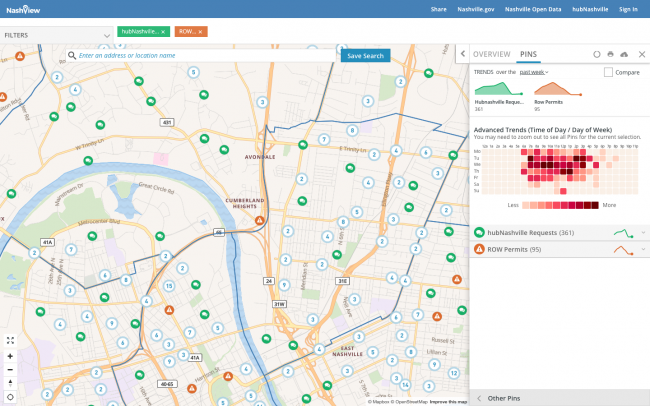This screenshot has height=406, width=650.
Task: Remove the ROW filter tag
Action: pos(200,32)
